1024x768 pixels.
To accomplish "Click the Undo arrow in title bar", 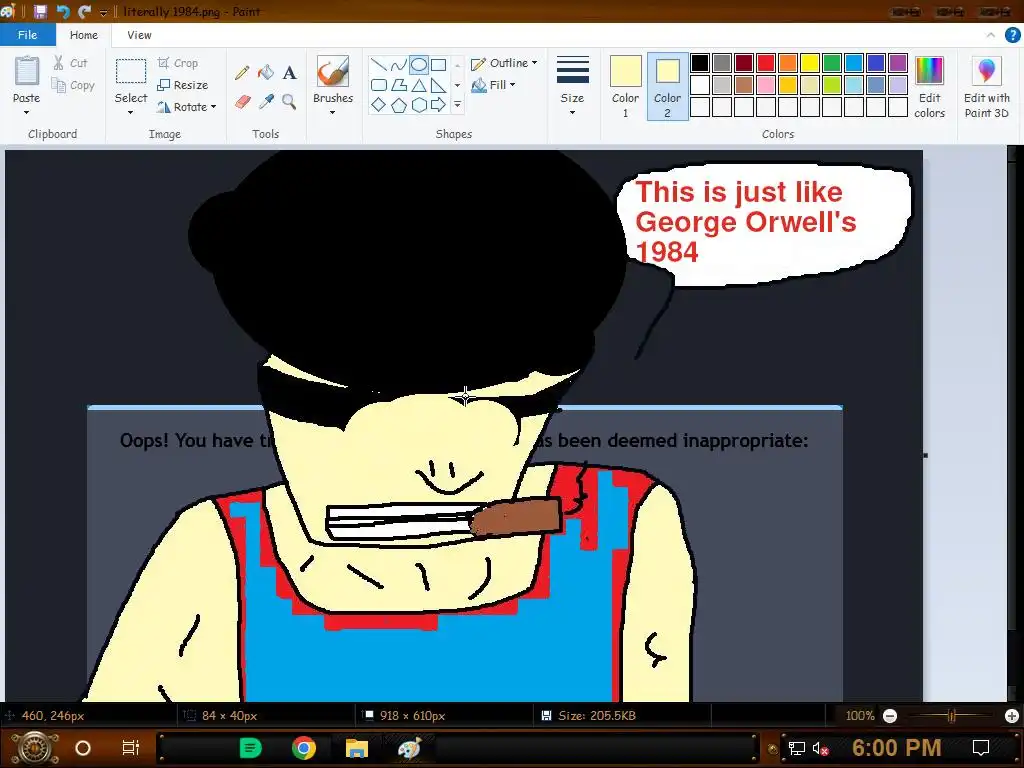I will coord(63,11).
